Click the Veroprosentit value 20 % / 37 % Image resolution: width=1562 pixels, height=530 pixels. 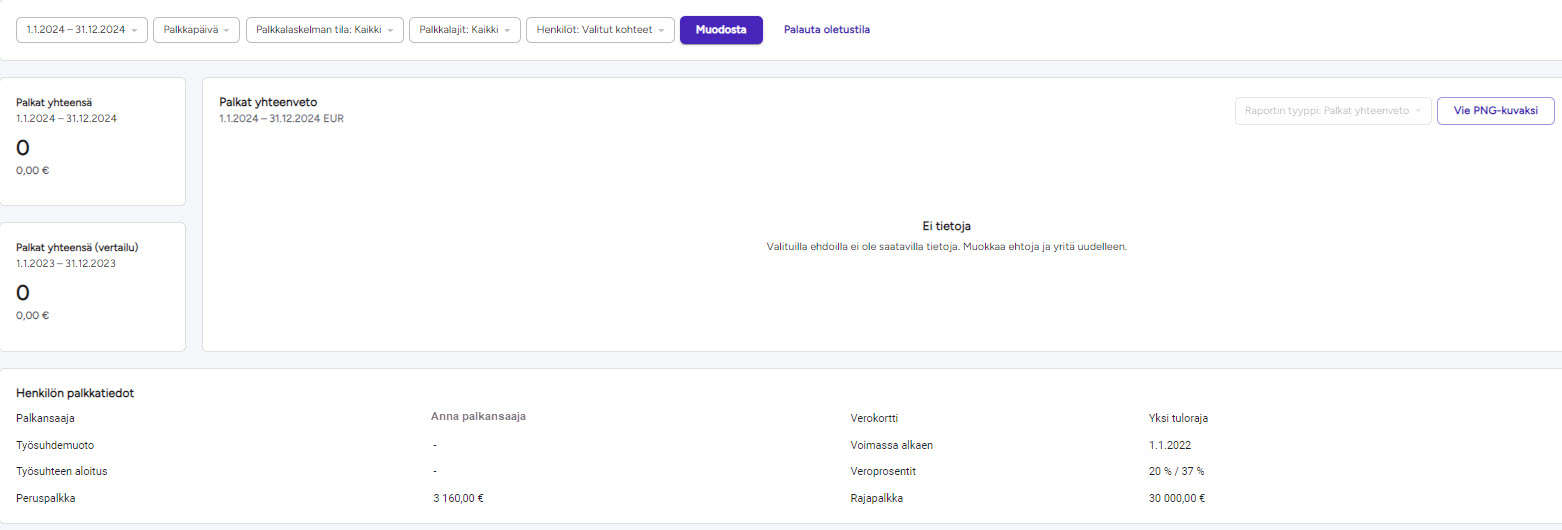1177,471
